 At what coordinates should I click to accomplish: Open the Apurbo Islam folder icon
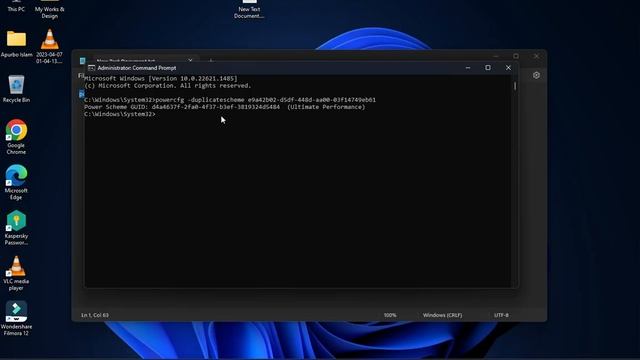[x=16, y=44]
